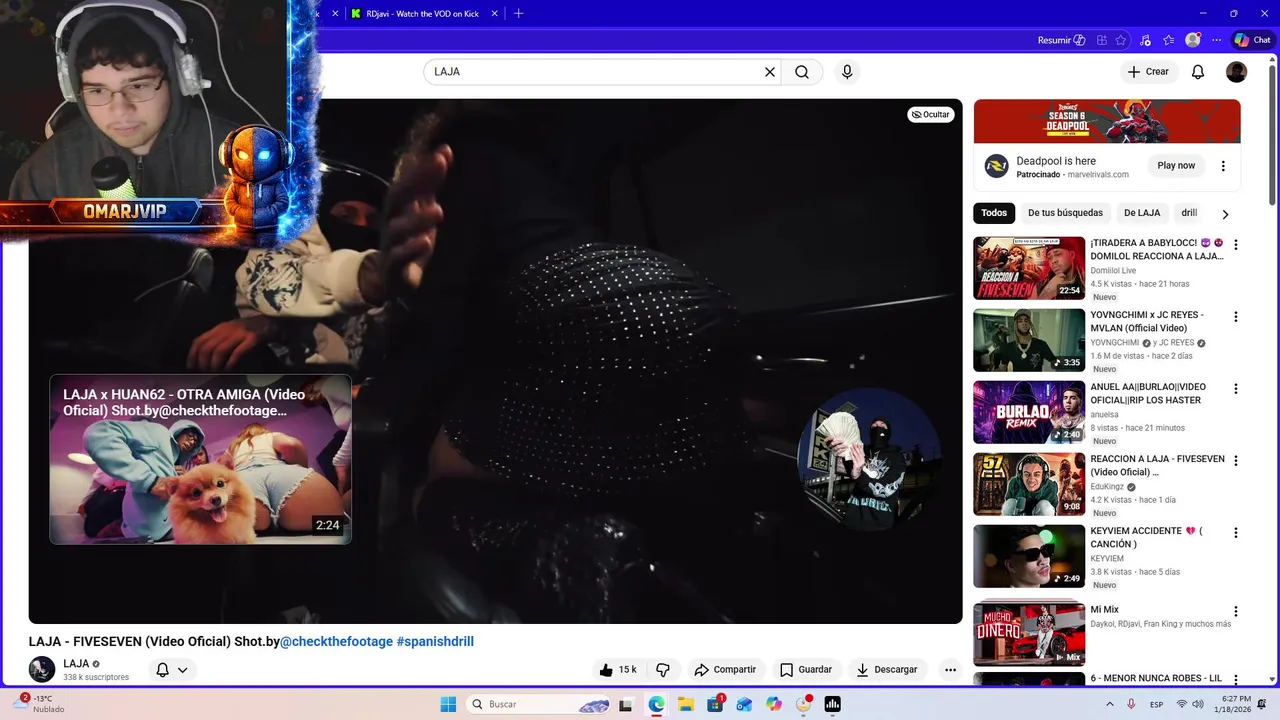1280x720 pixels.
Task: Select the drill filter chip
Action: 1189,213
